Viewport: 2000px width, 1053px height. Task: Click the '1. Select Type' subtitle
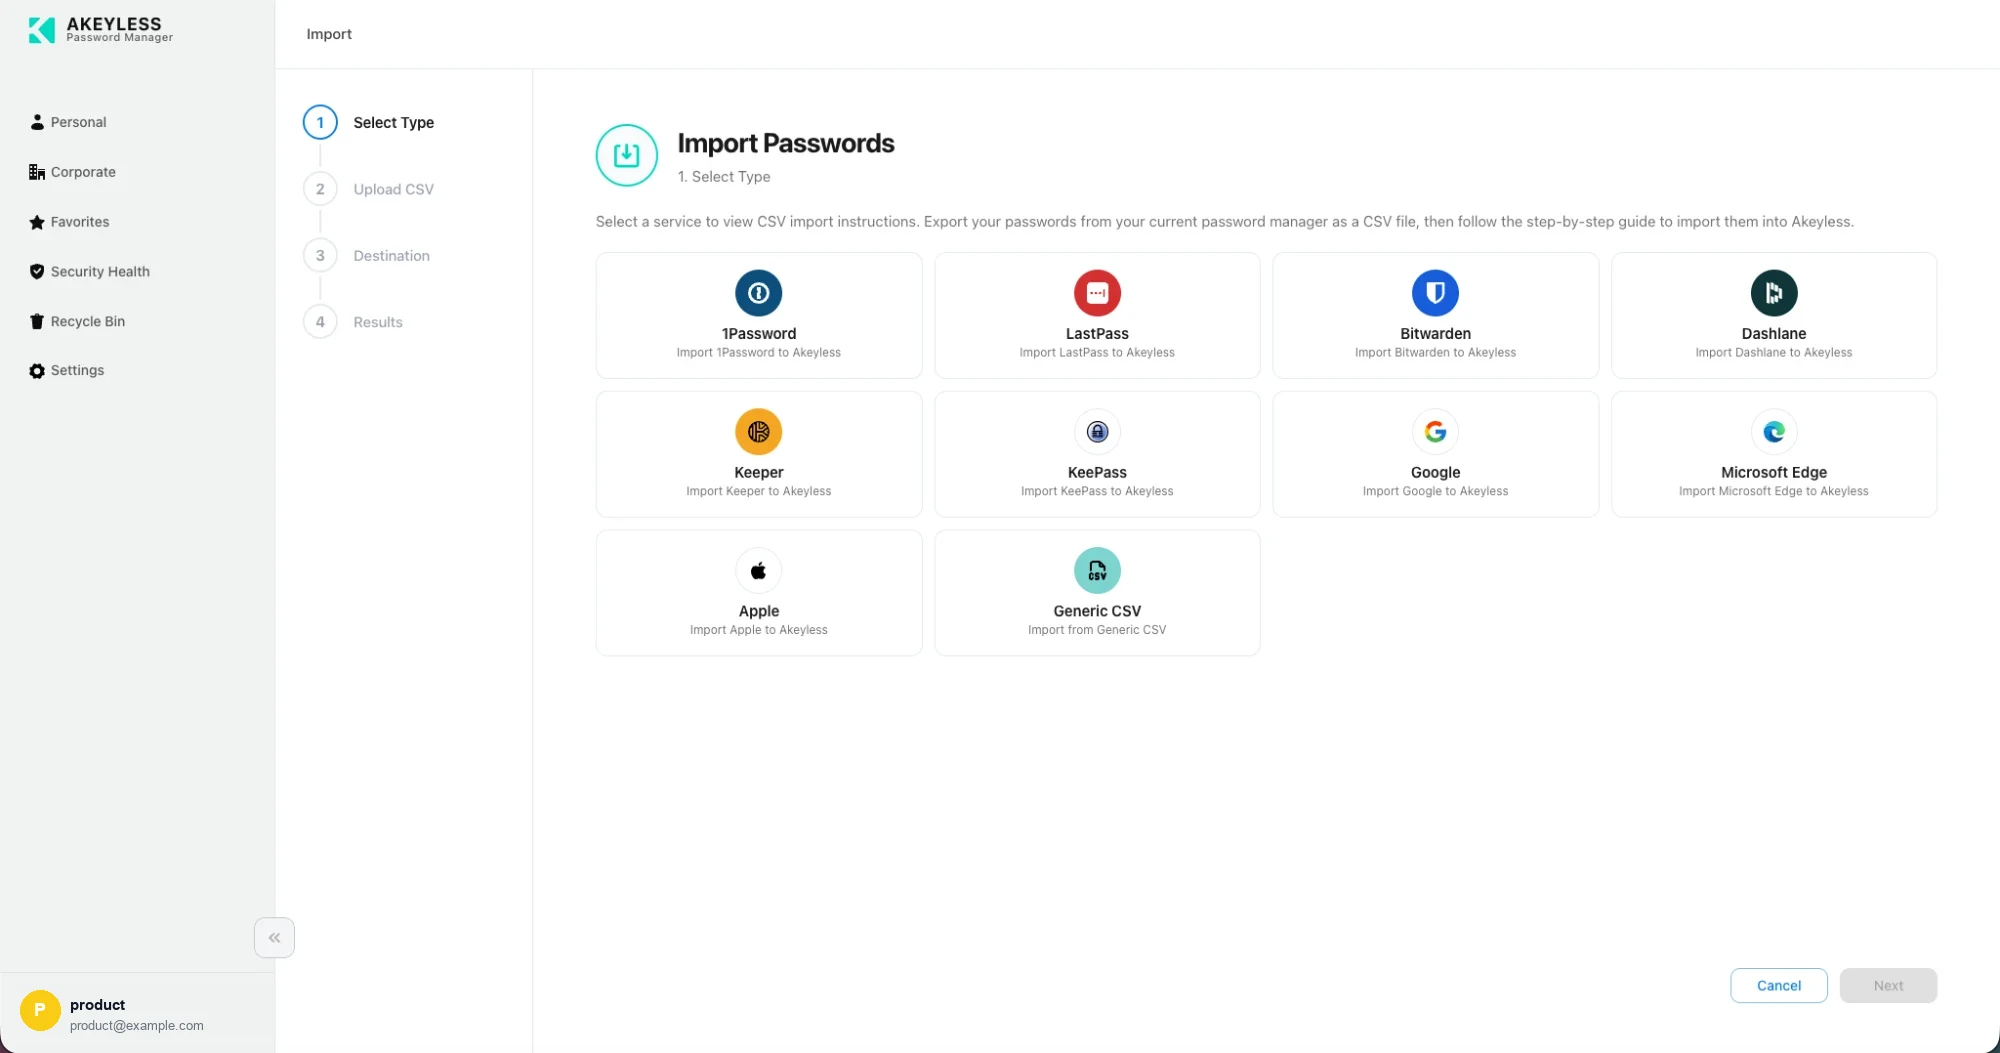(x=724, y=177)
